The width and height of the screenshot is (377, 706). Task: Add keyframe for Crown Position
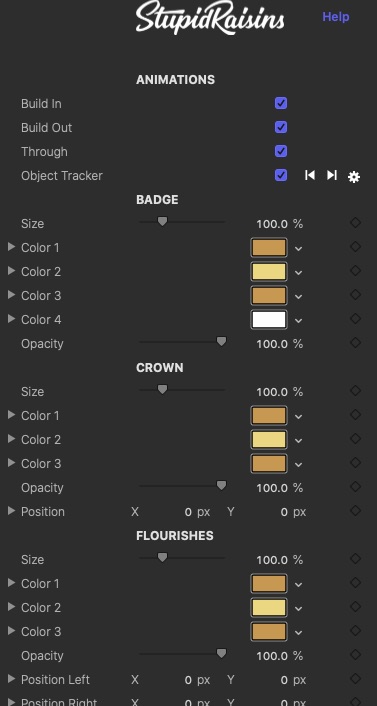pyautogui.click(x=355, y=511)
